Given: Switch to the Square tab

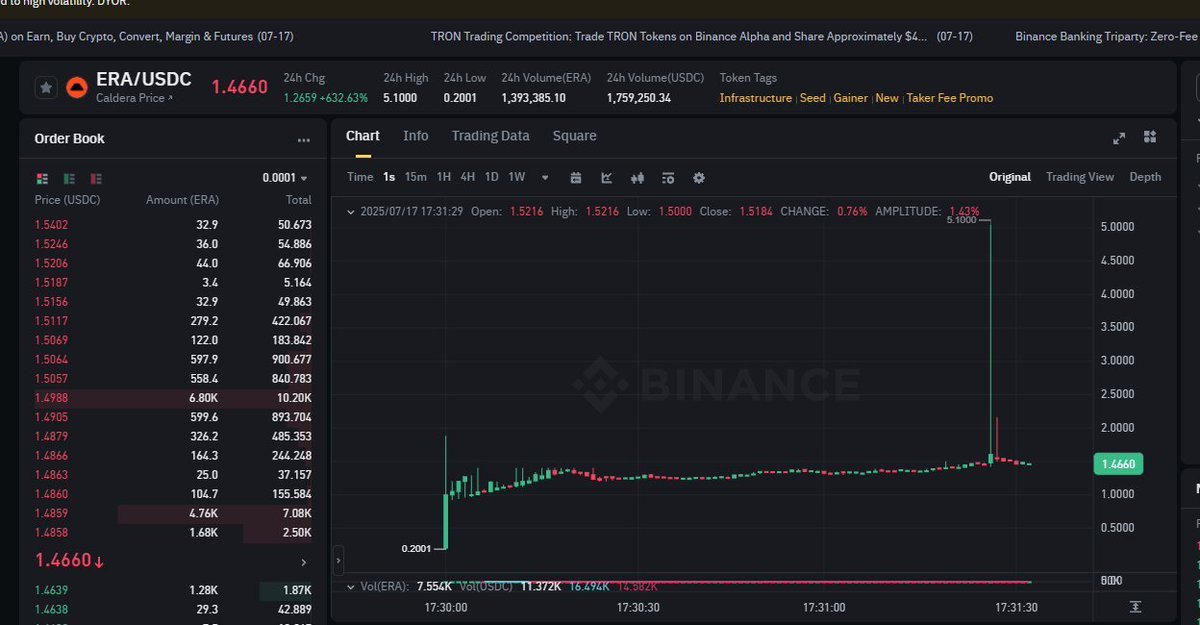Looking at the screenshot, I should coord(574,136).
